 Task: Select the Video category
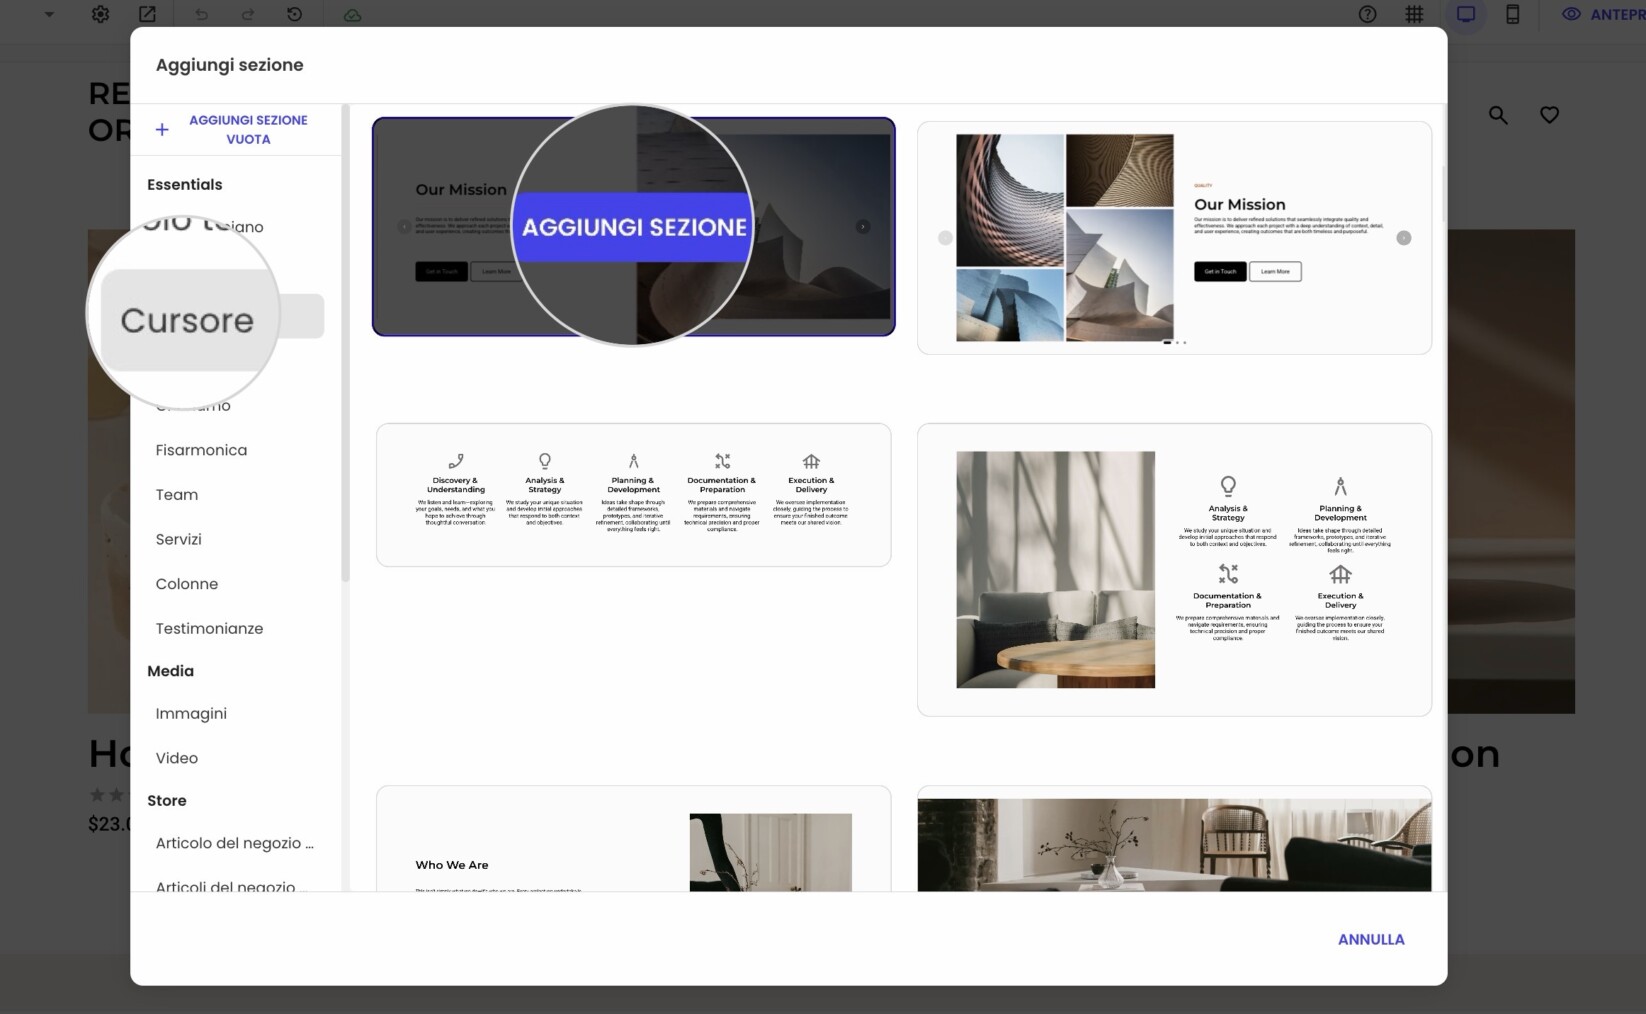point(177,758)
